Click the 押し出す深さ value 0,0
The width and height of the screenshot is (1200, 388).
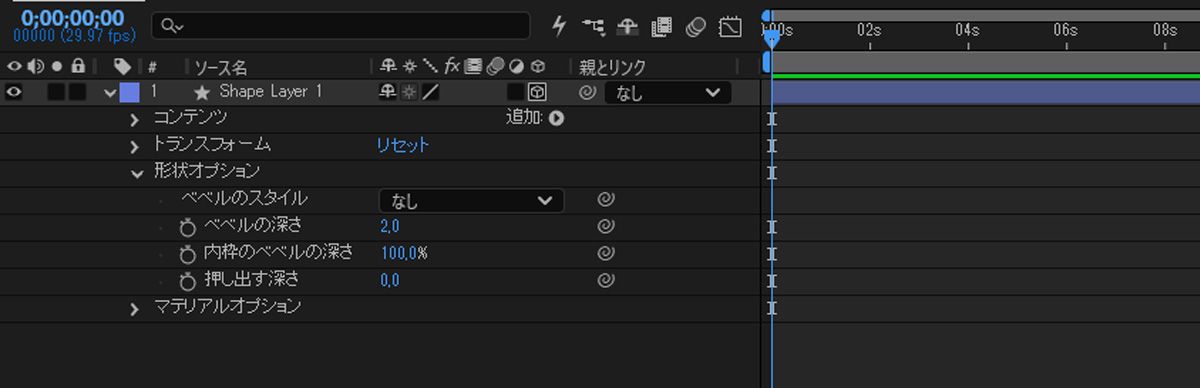tap(390, 280)
